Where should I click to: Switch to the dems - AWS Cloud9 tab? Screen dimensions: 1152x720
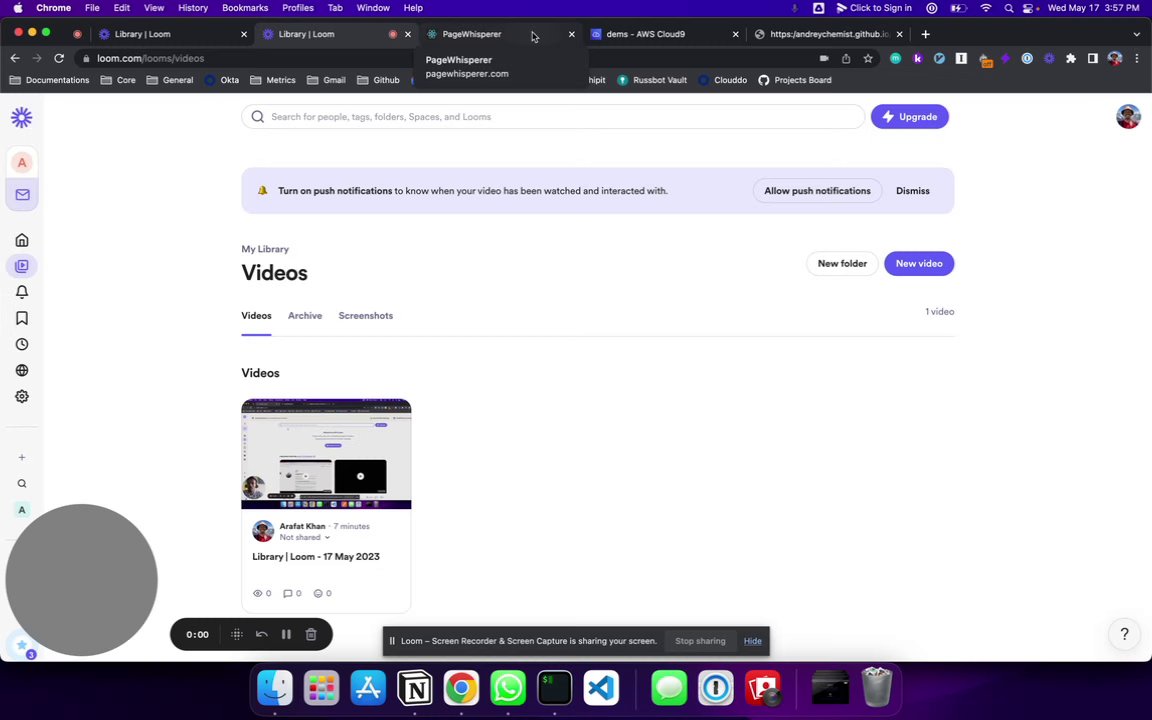665,34
